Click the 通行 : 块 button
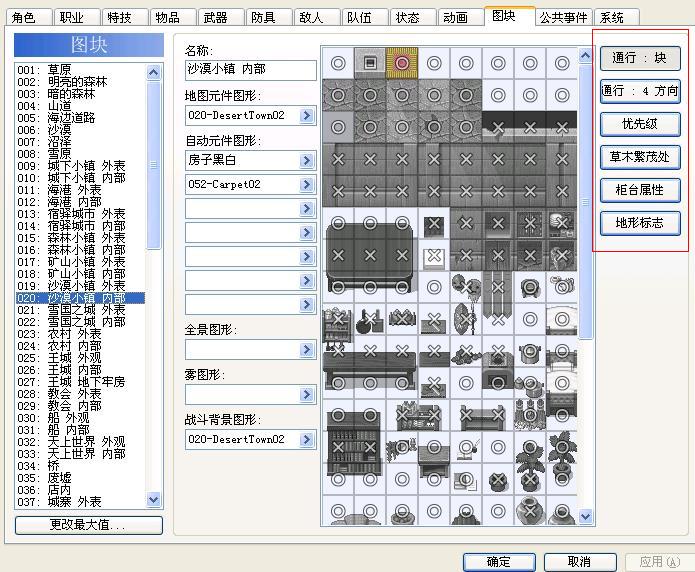Screen dimensions: 695x572 (x=640, y=58)
